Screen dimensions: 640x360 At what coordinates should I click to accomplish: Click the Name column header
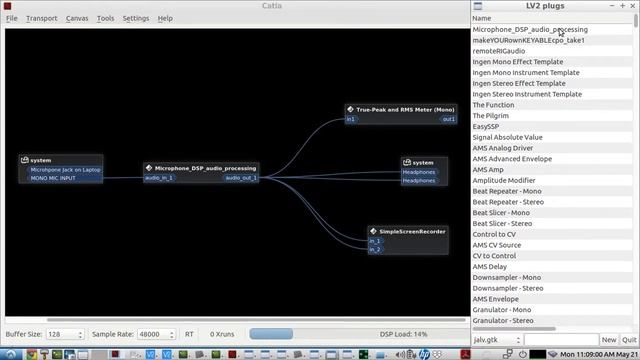(x=552, y=18)
